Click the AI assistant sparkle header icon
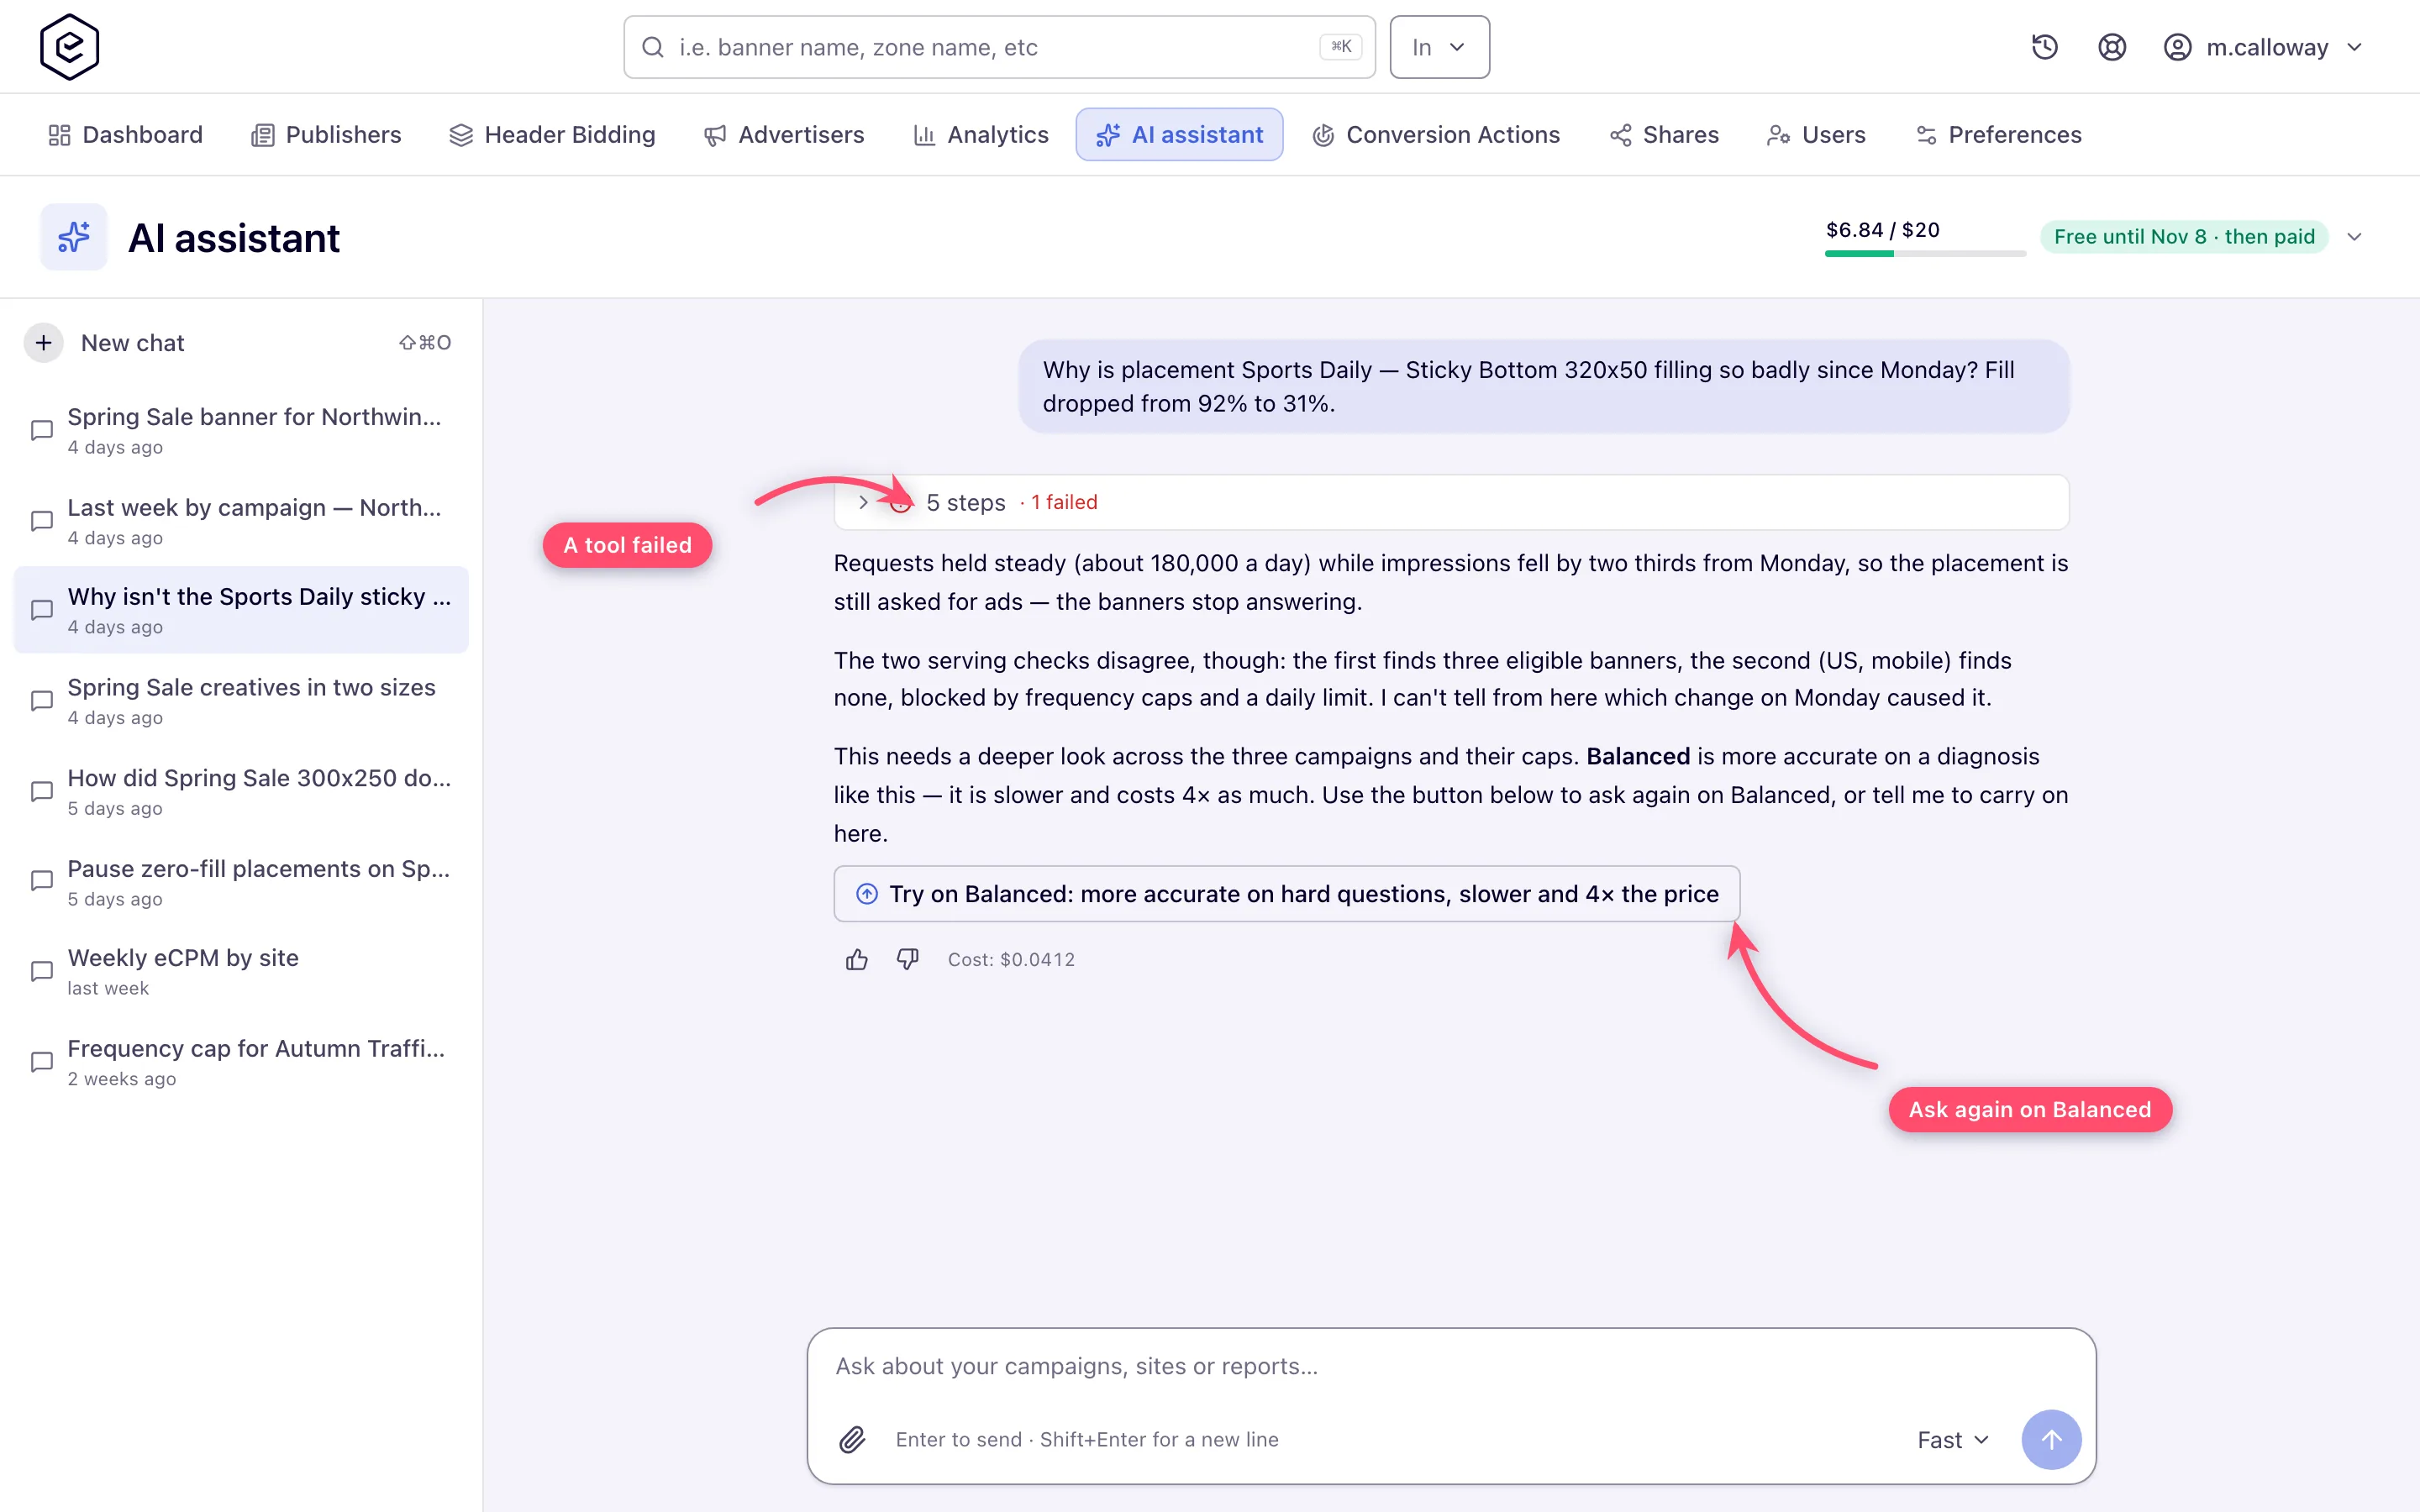The image size is (2420, 1512). [74, 237]
